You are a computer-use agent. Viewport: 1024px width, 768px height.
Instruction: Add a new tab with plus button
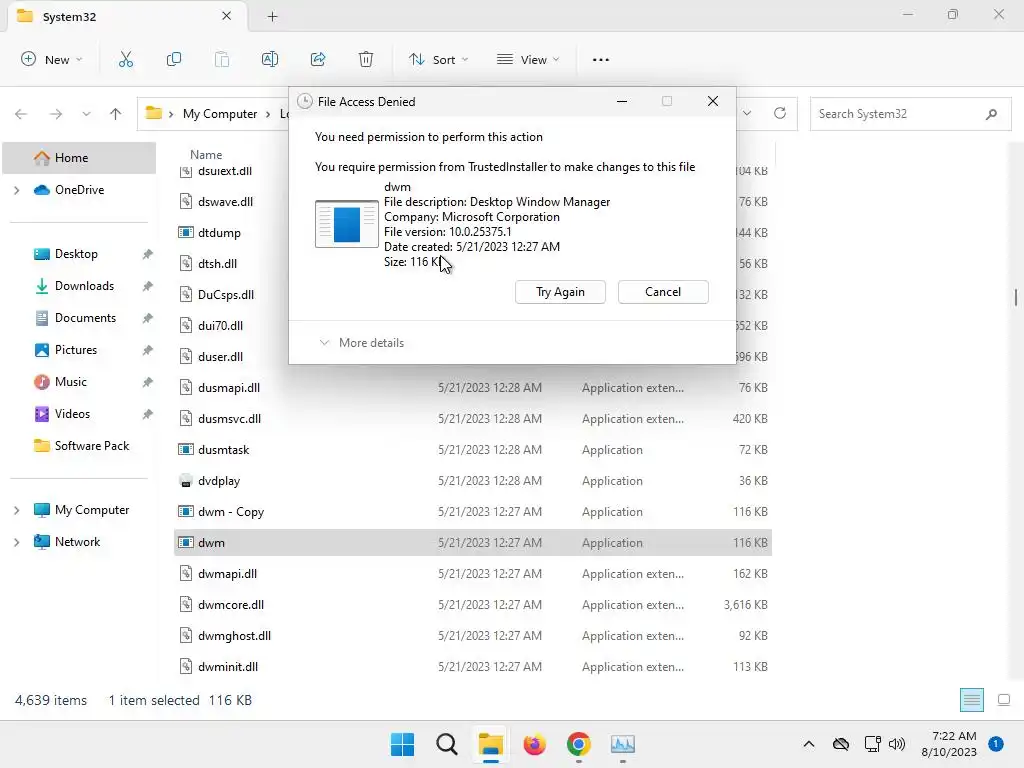[x=272, y=16]
